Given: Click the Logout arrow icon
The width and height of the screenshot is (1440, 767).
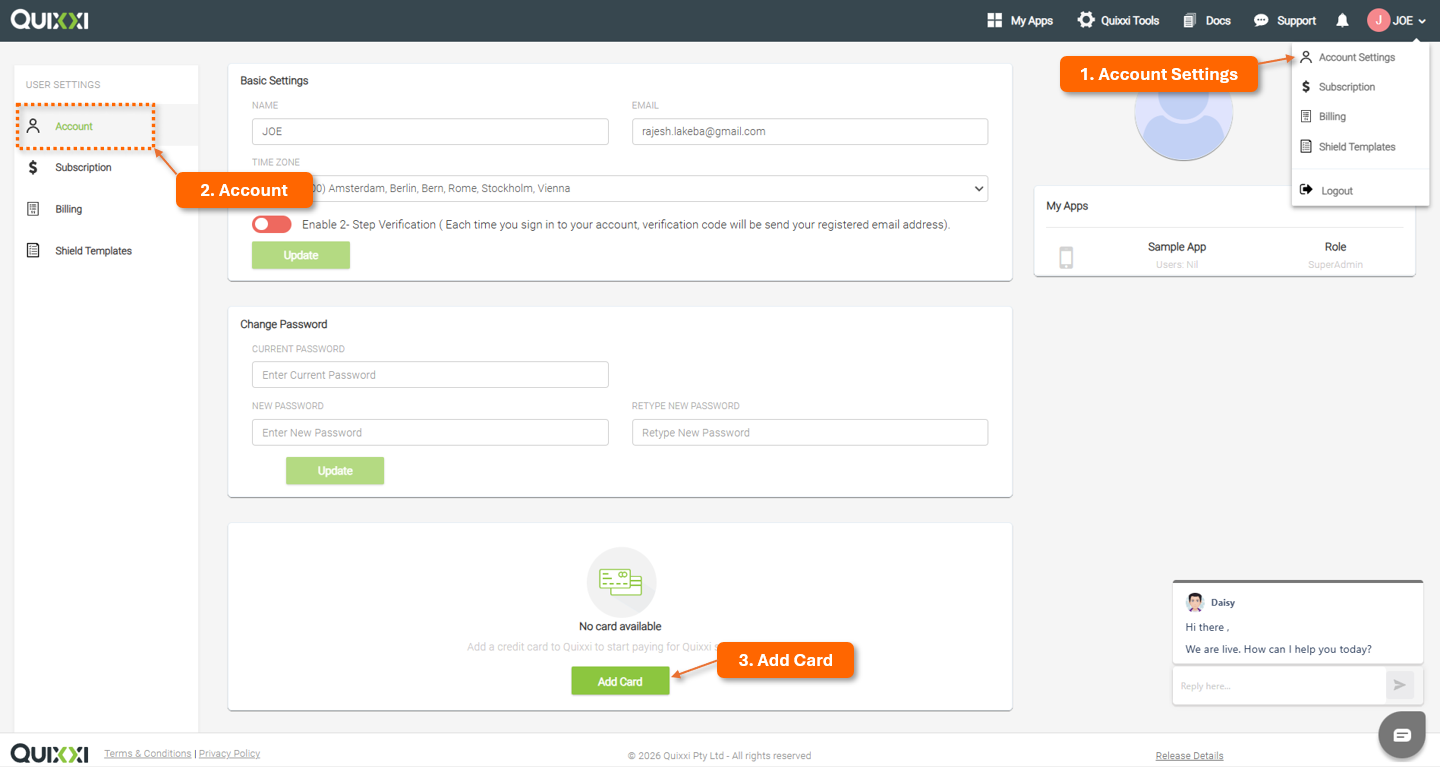Looking at the screenshot, I should pos(1306,190).
